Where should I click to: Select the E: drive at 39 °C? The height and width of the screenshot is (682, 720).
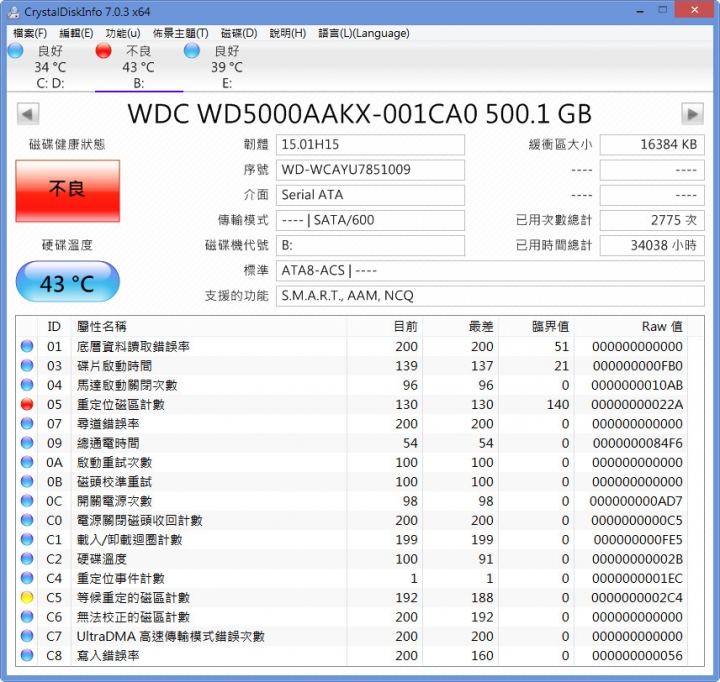click(227, 67)
